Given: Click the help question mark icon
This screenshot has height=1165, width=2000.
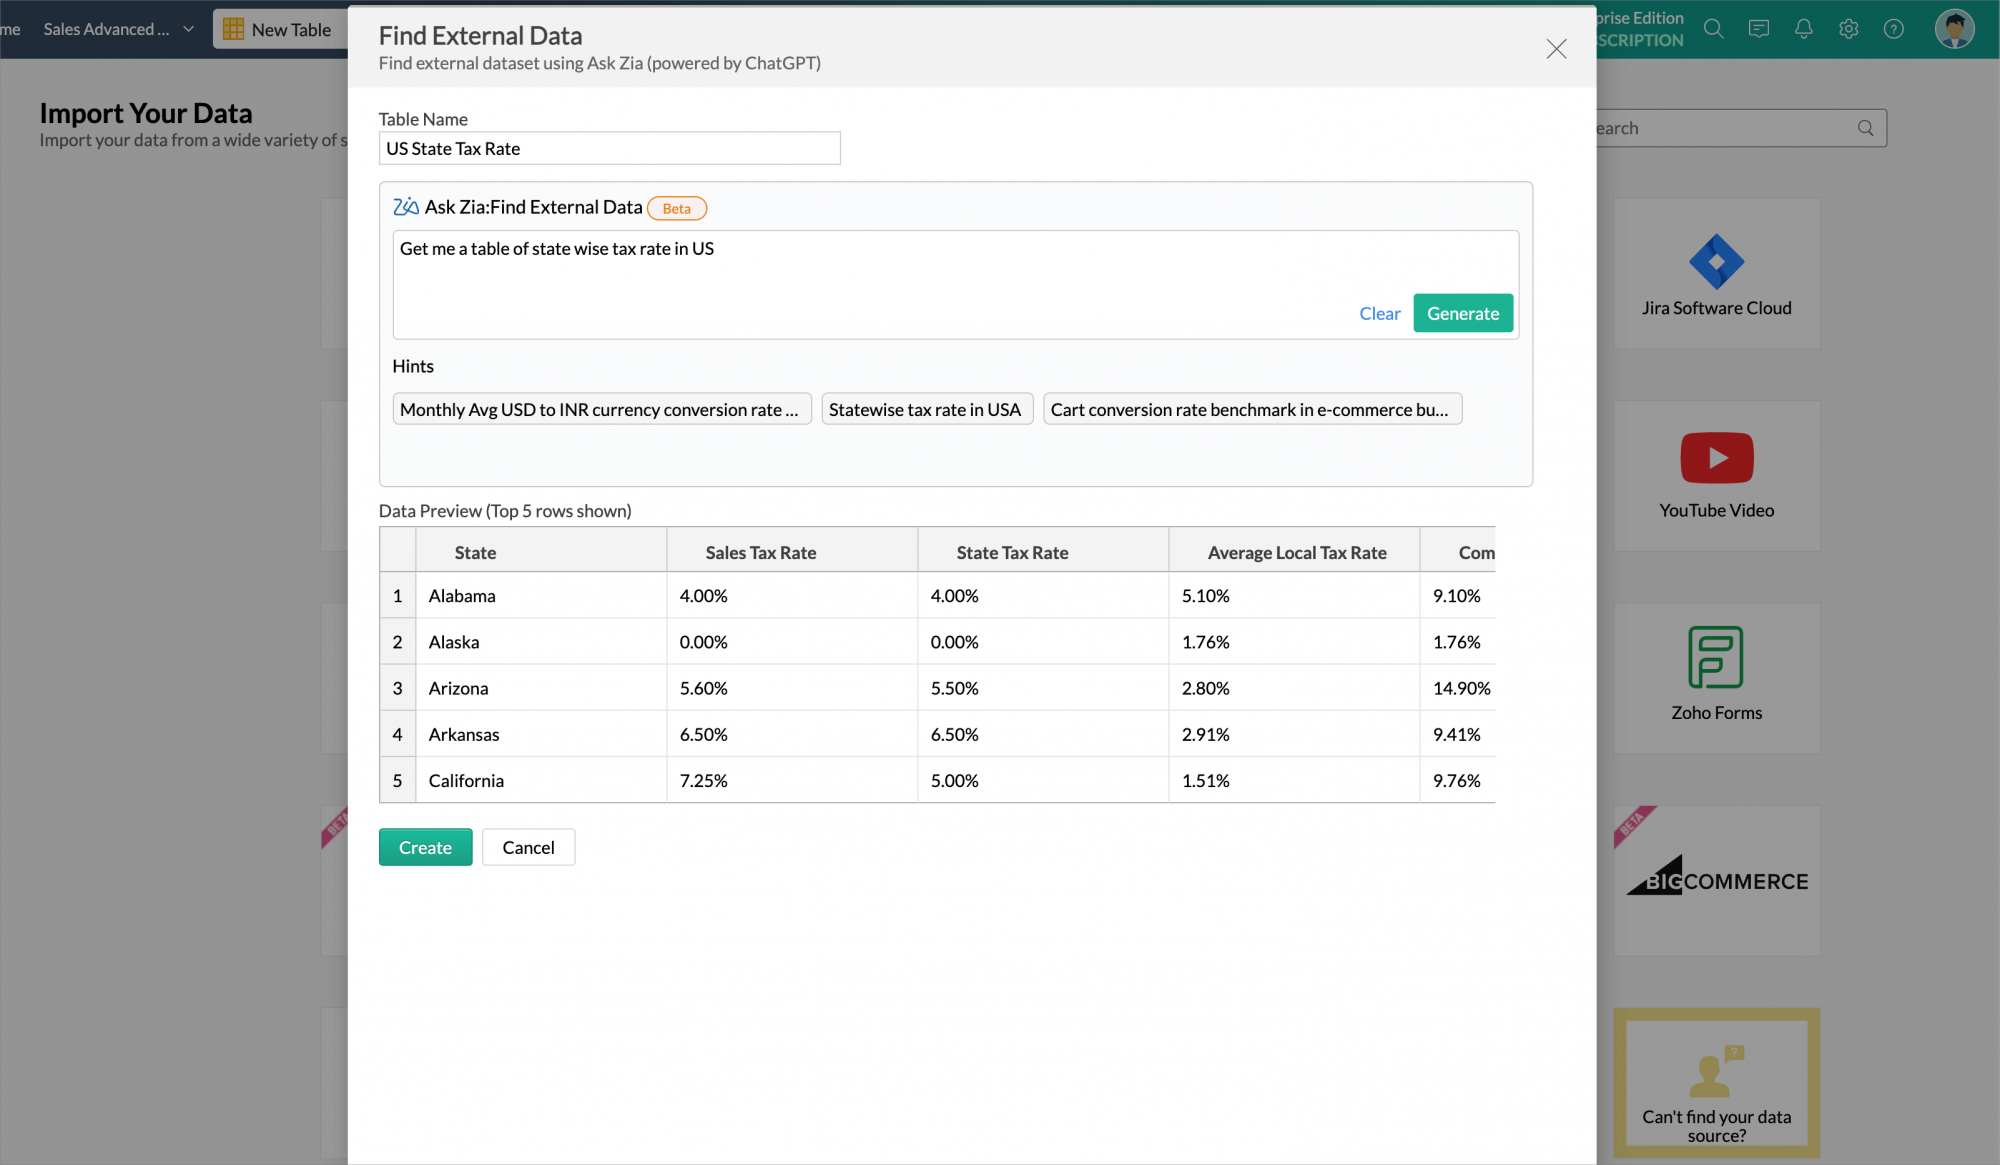Looking at the screenshot, I should [x=1893, y=29].
